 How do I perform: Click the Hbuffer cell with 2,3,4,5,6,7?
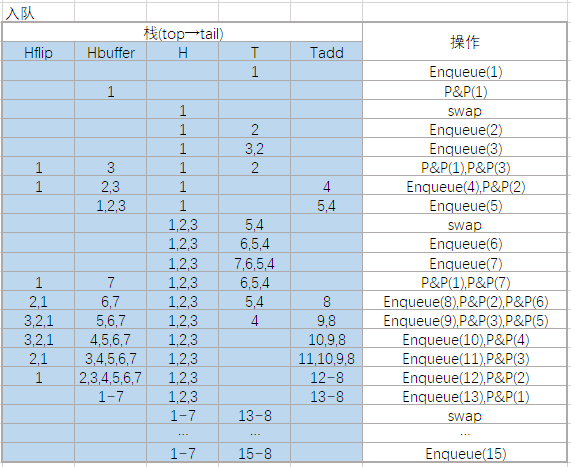110,377
